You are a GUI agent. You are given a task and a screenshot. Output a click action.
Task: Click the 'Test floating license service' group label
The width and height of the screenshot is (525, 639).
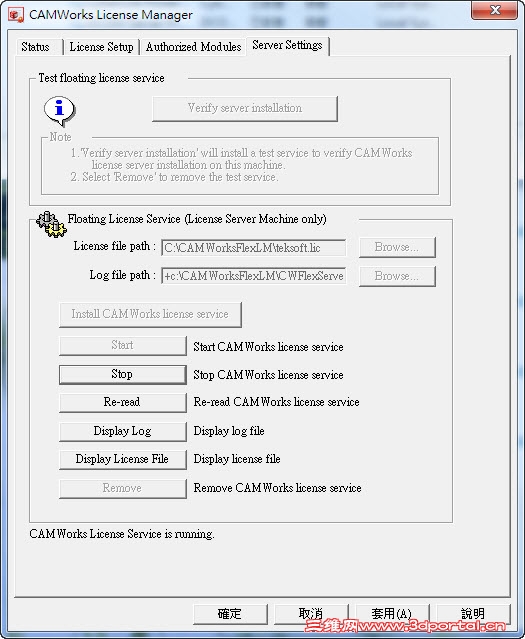pyautogui.click(x=101, y=78)
